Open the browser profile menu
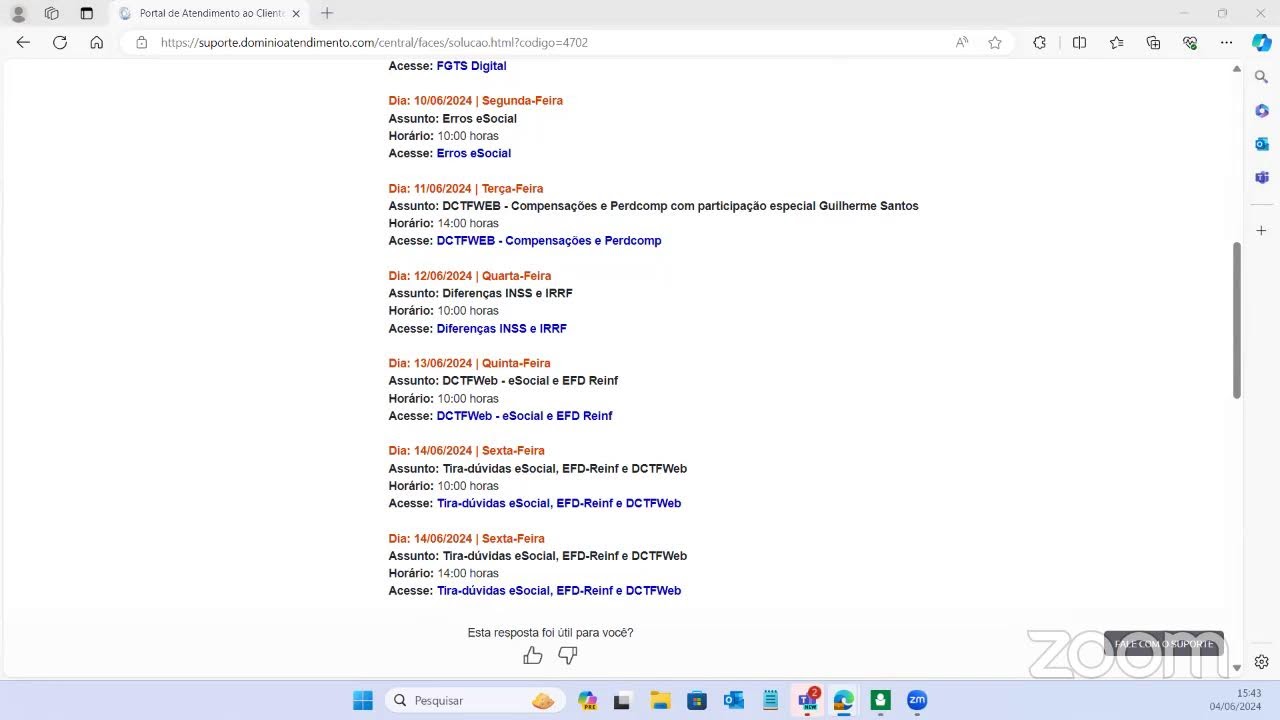 pos(18,13)
